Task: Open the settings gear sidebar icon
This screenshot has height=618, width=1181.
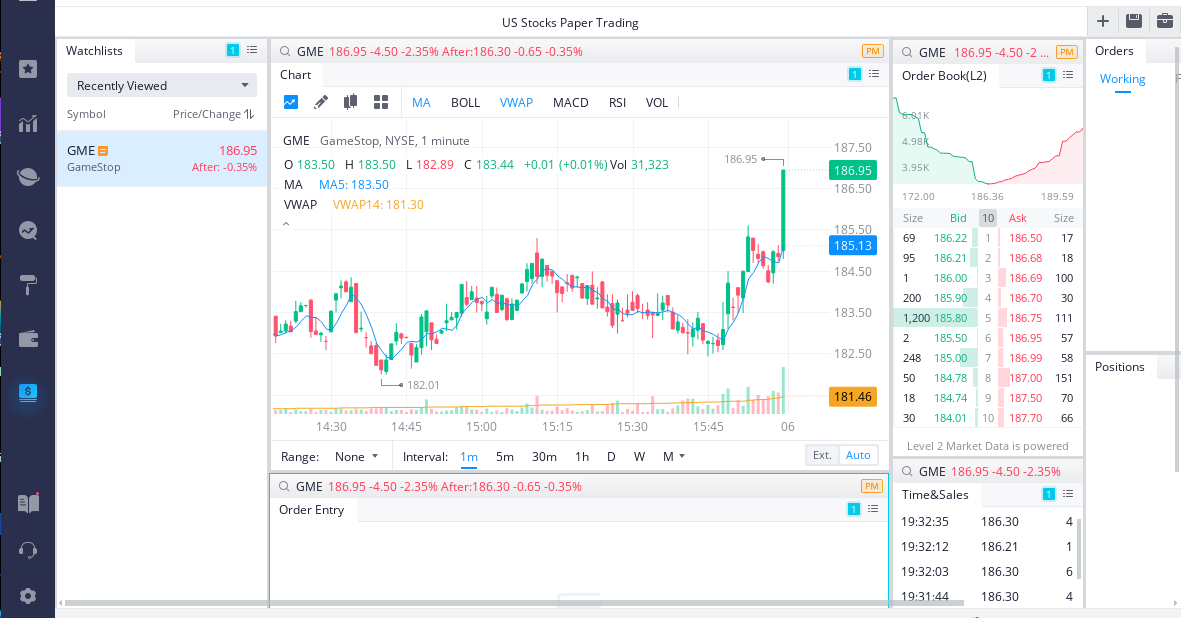Action: point(28,596)
